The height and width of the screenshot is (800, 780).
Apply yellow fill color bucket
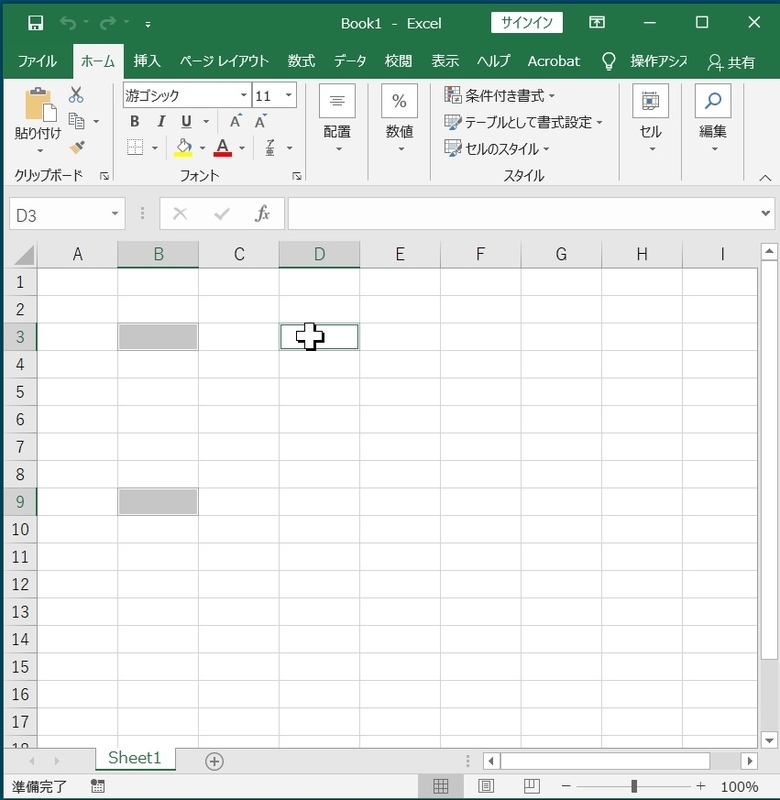[184, 147]
